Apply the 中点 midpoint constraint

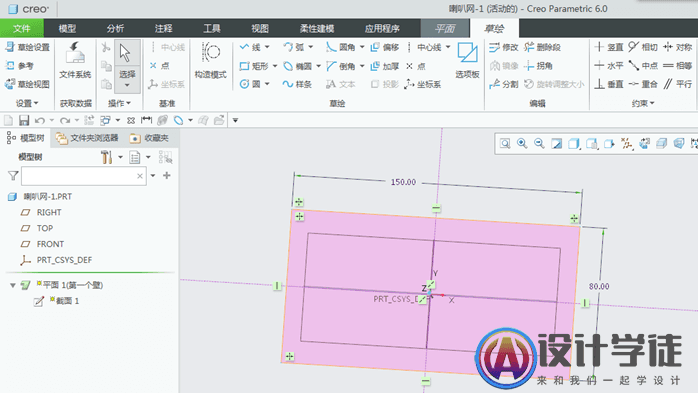point(643,66)
